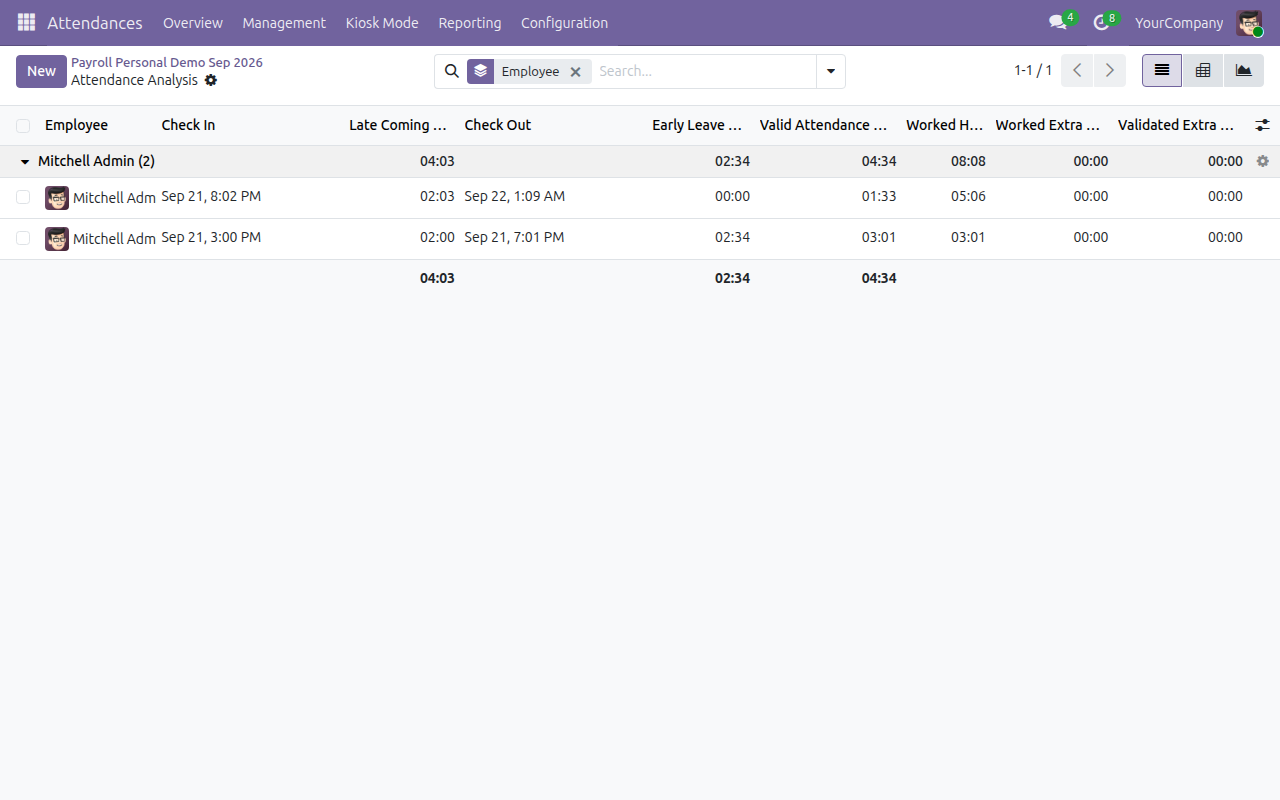Focus the Search input field

pyautogui.click(x=704, y=71)
